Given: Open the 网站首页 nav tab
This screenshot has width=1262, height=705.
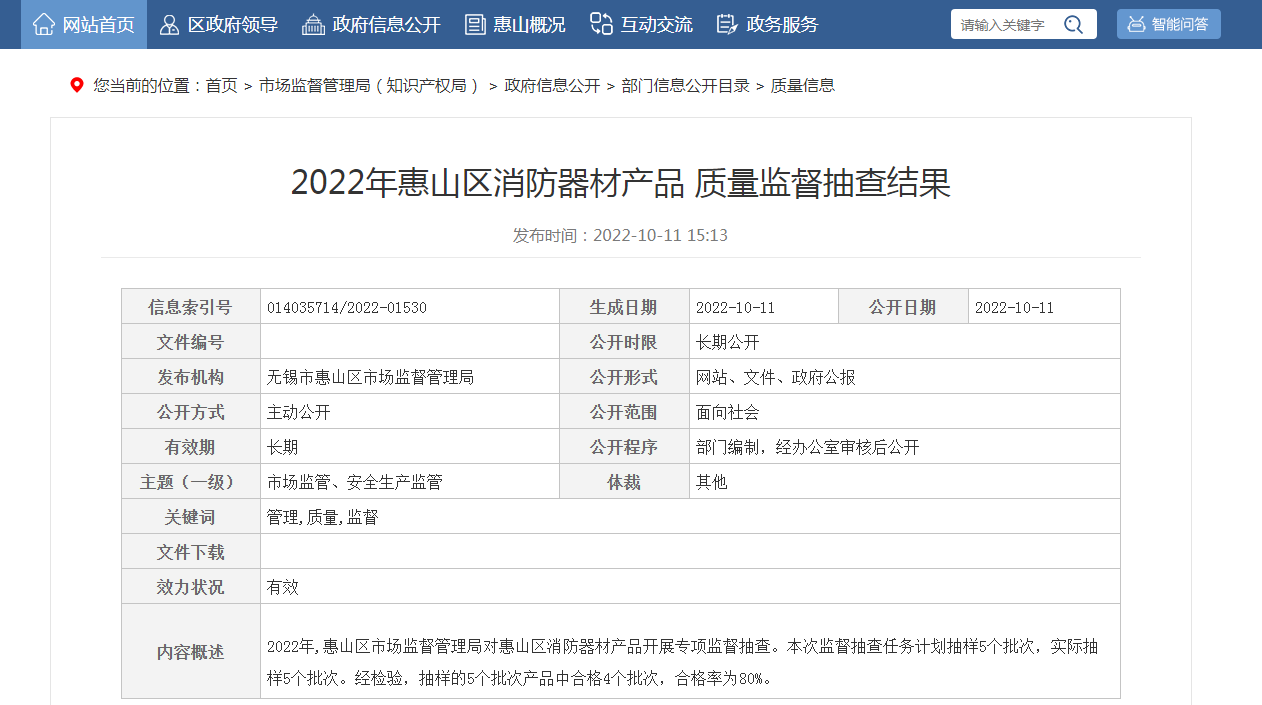Looking at the screenshot, I should 84,24.
